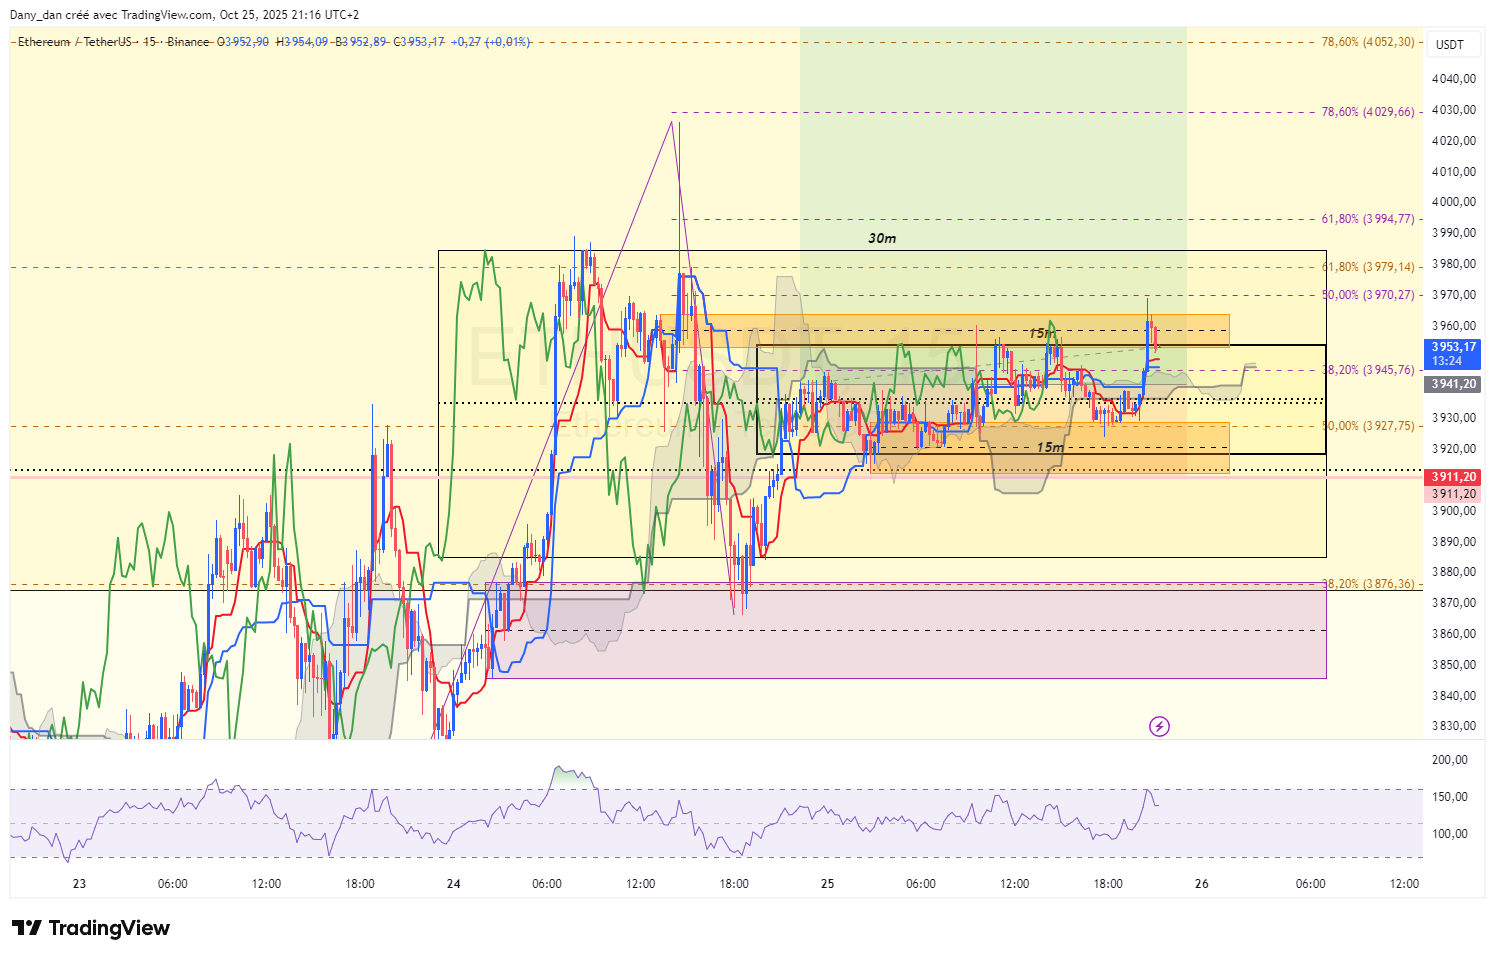
Task: Click the high value H3954,09
Action: (x=302, y=42)
